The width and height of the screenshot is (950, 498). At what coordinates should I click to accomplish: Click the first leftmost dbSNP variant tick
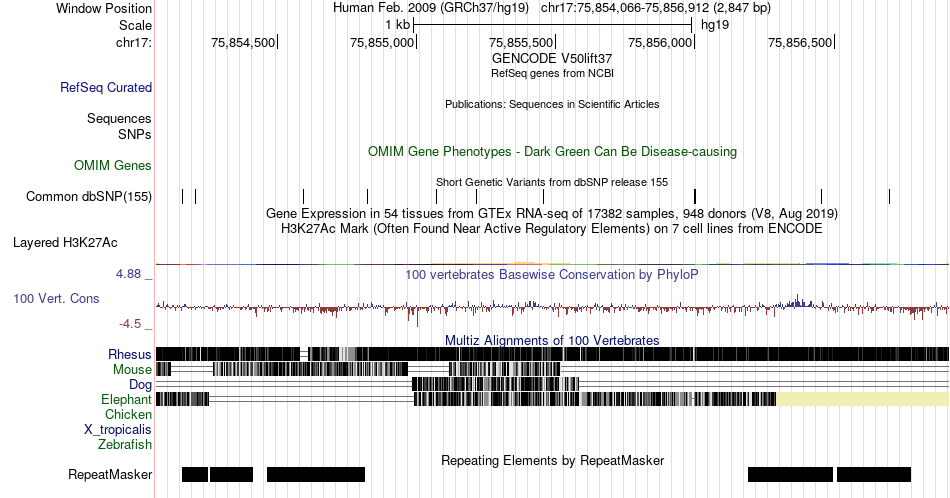pyautogui.click(x=182, y=196)
